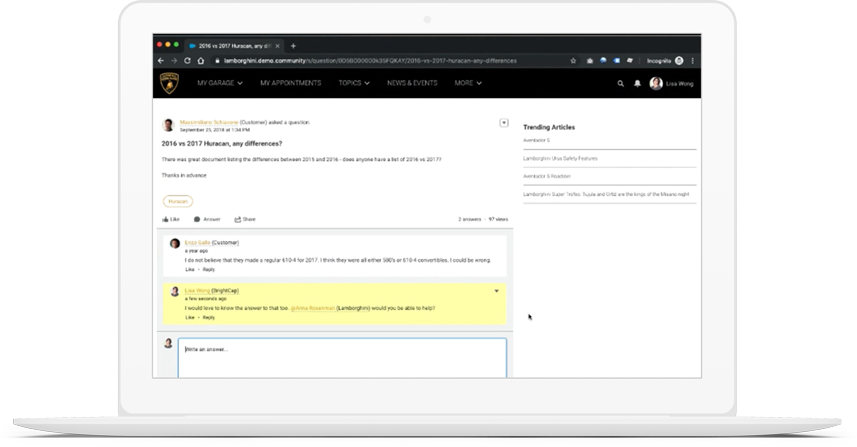Screen dimensions: 857x447
Task: Go back with the browser back arrow
Action: [161, 61]
